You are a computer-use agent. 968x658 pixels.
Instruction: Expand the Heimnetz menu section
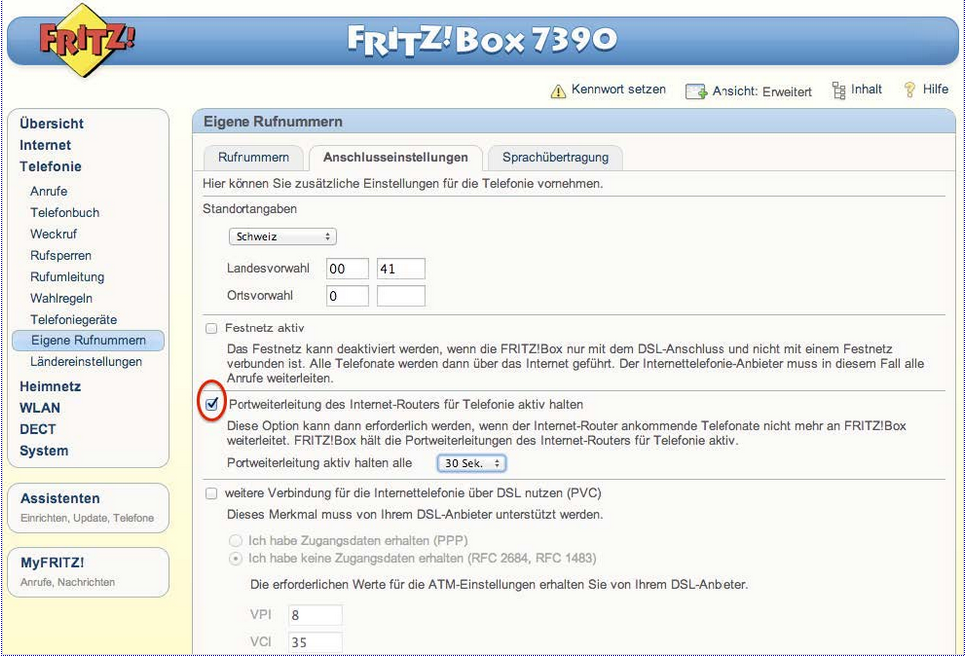pos(50,386)
